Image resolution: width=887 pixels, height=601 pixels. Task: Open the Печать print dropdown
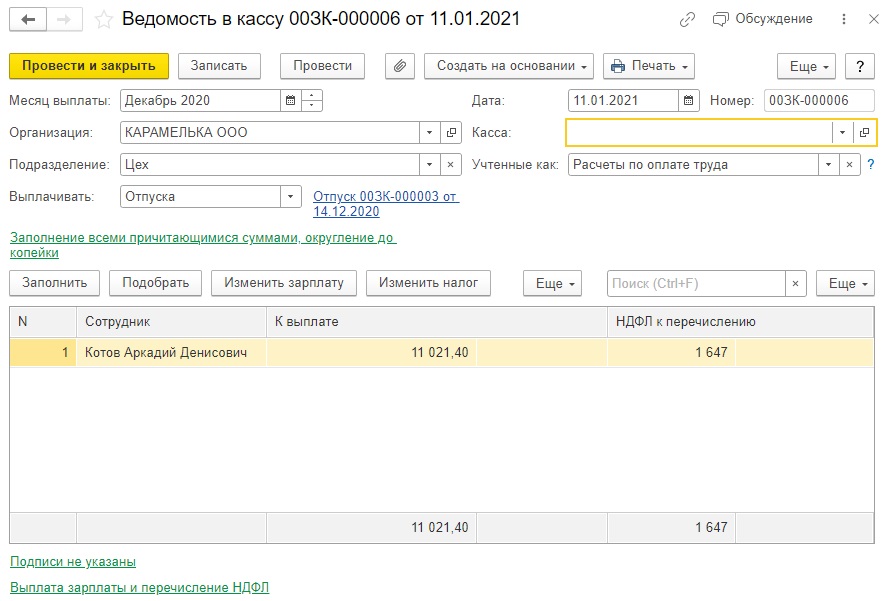pyautogui.click(x=649, y=66)
